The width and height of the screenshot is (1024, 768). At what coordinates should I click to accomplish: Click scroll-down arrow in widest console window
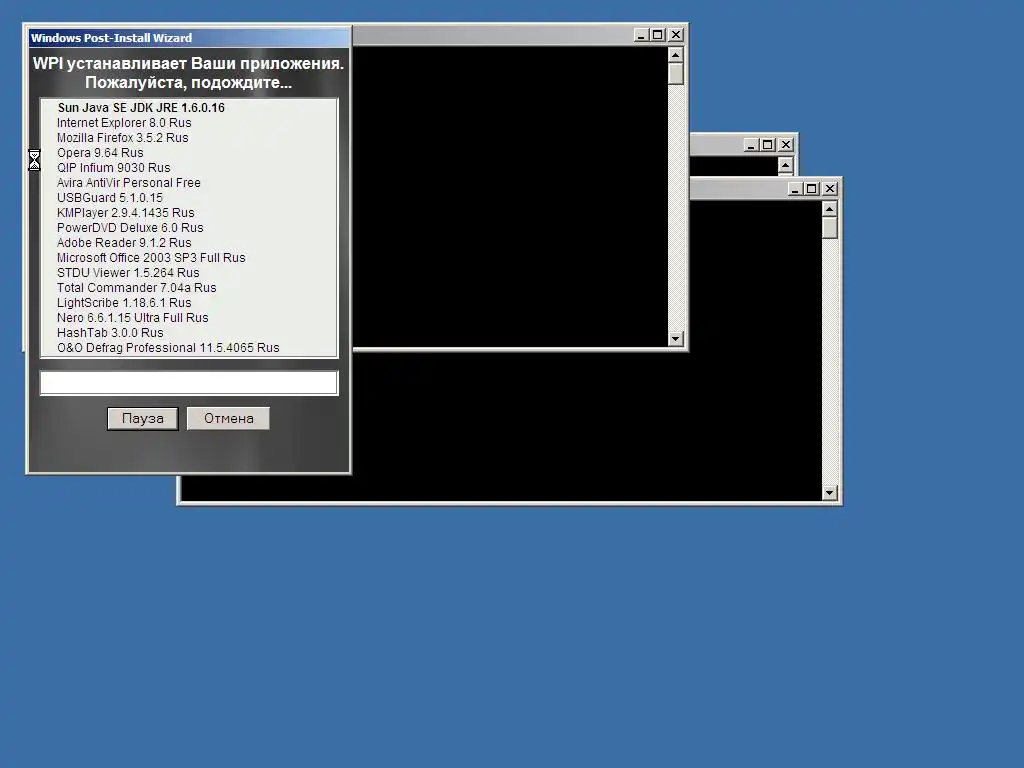click(829, 493)
